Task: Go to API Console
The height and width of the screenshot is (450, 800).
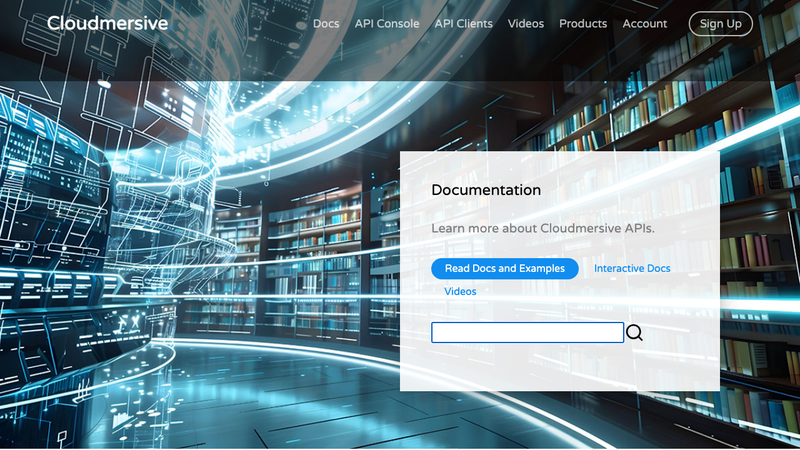Action: (x=387, y=23)
